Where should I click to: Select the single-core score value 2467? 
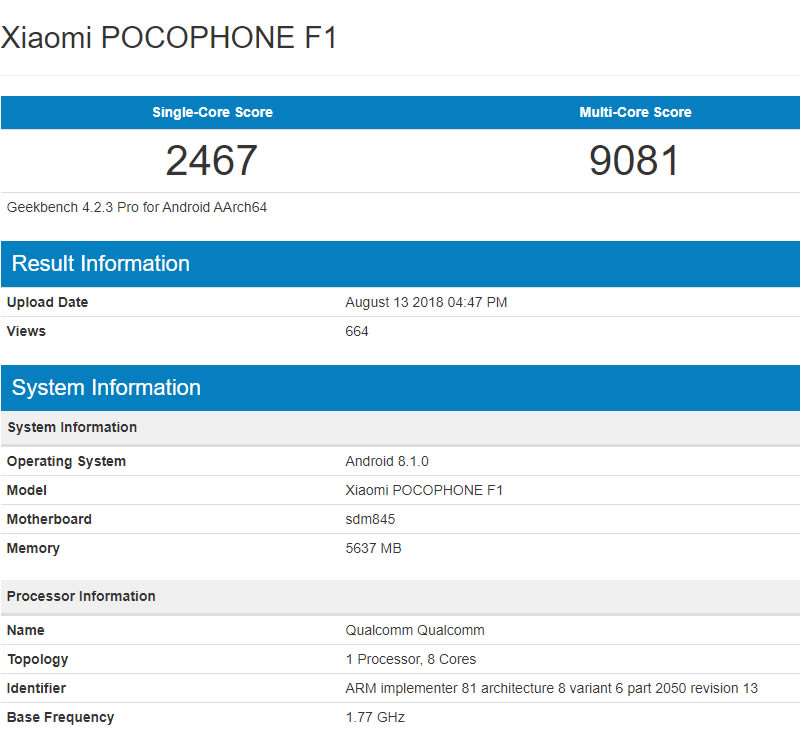(212, 161)
